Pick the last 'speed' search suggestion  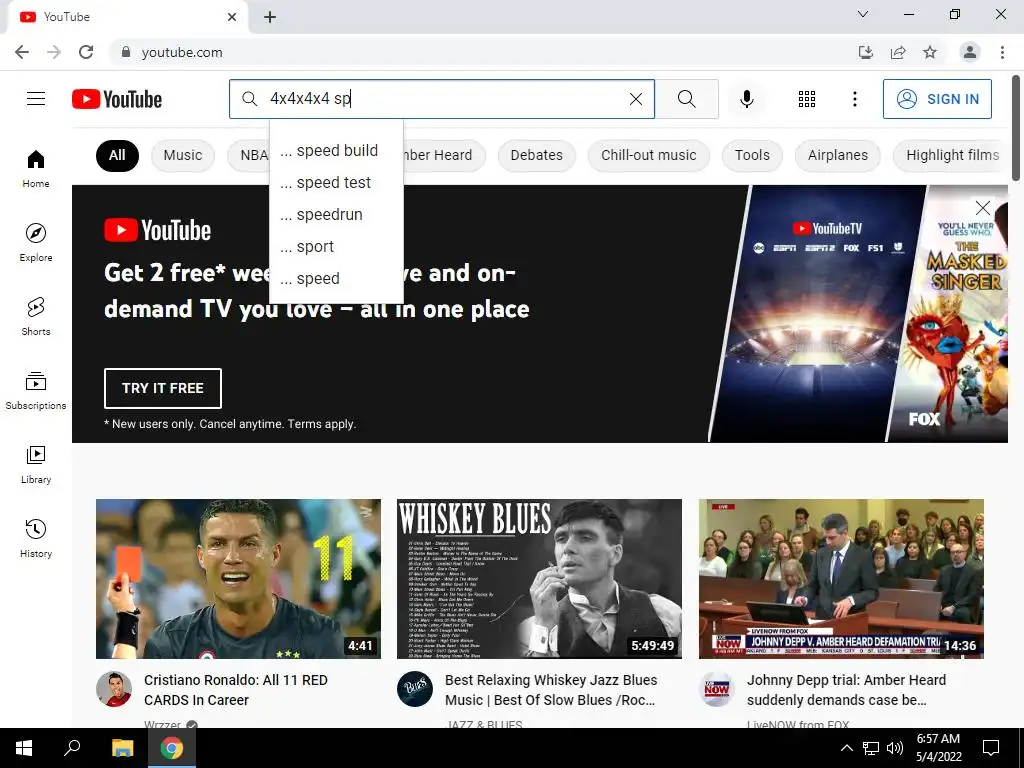click(x=336, y=278)
